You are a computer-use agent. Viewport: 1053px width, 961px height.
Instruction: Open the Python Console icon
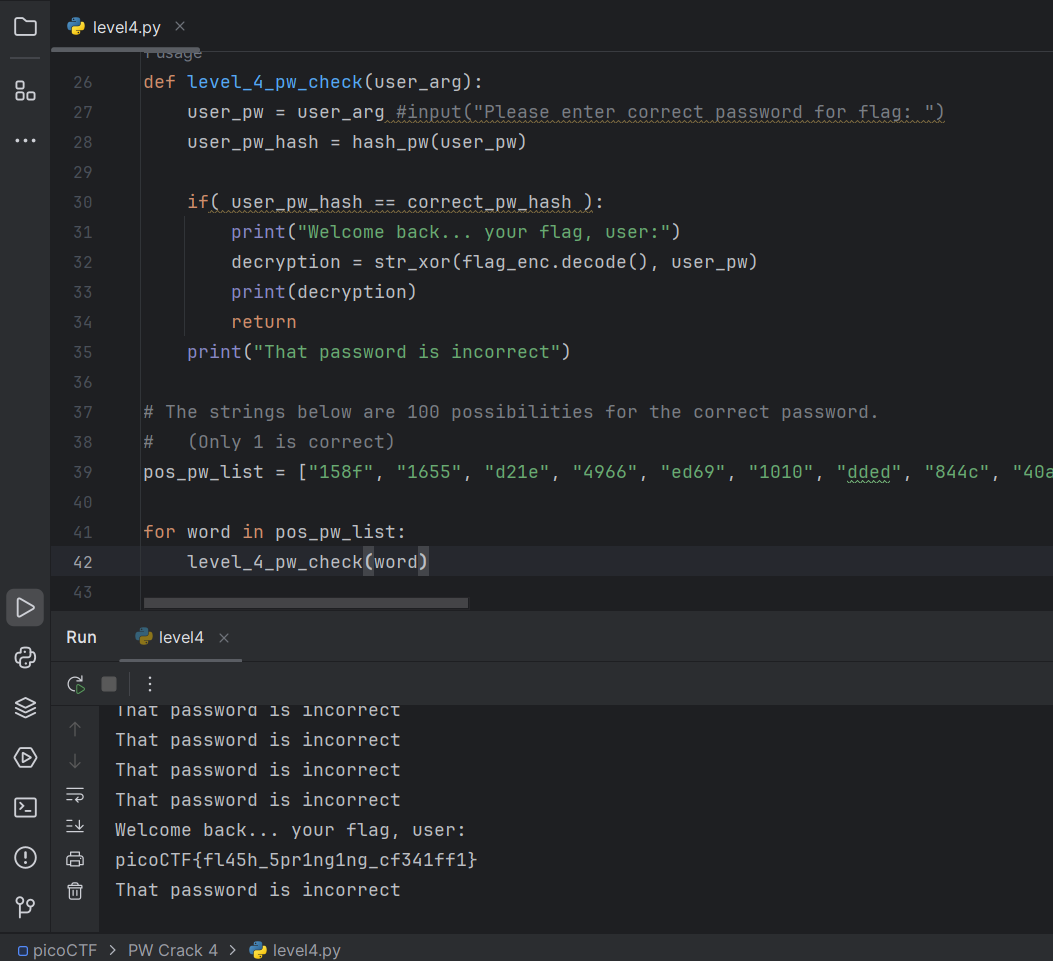pos(25,657)
